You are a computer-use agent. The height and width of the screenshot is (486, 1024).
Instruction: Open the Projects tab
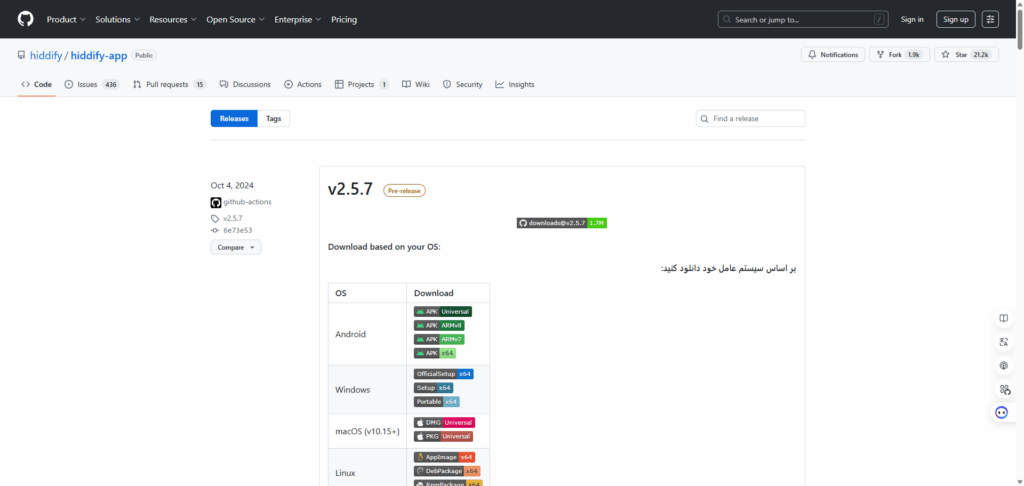[x=361, y=84]
